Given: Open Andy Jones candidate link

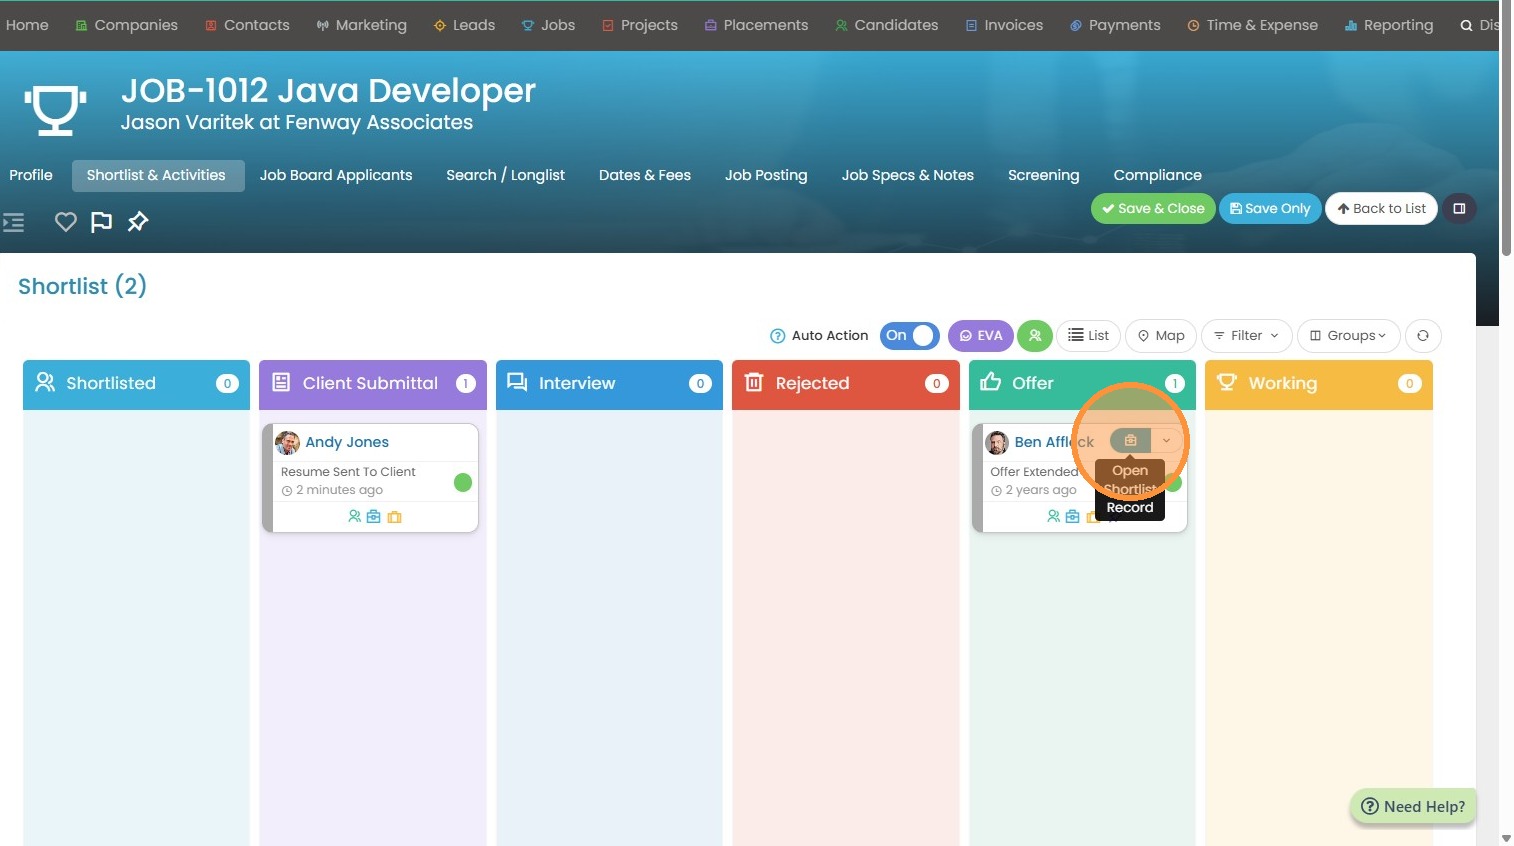Looking at the screenshot, I should click(x=347, y=442).
